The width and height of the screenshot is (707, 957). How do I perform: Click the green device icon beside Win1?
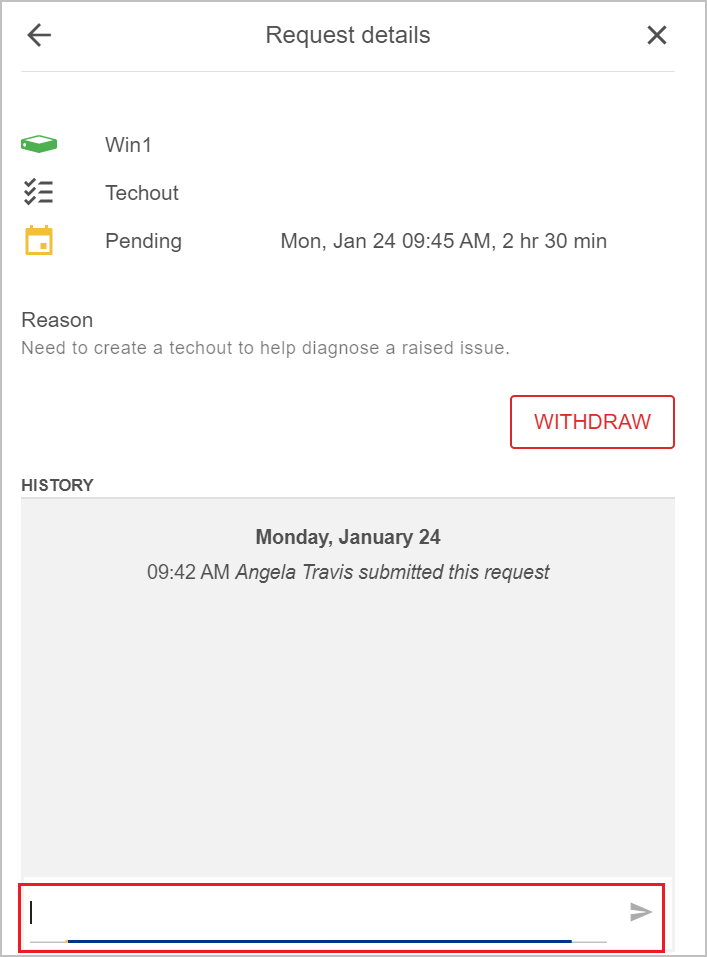pyautogui.click(x=39, y=145)
